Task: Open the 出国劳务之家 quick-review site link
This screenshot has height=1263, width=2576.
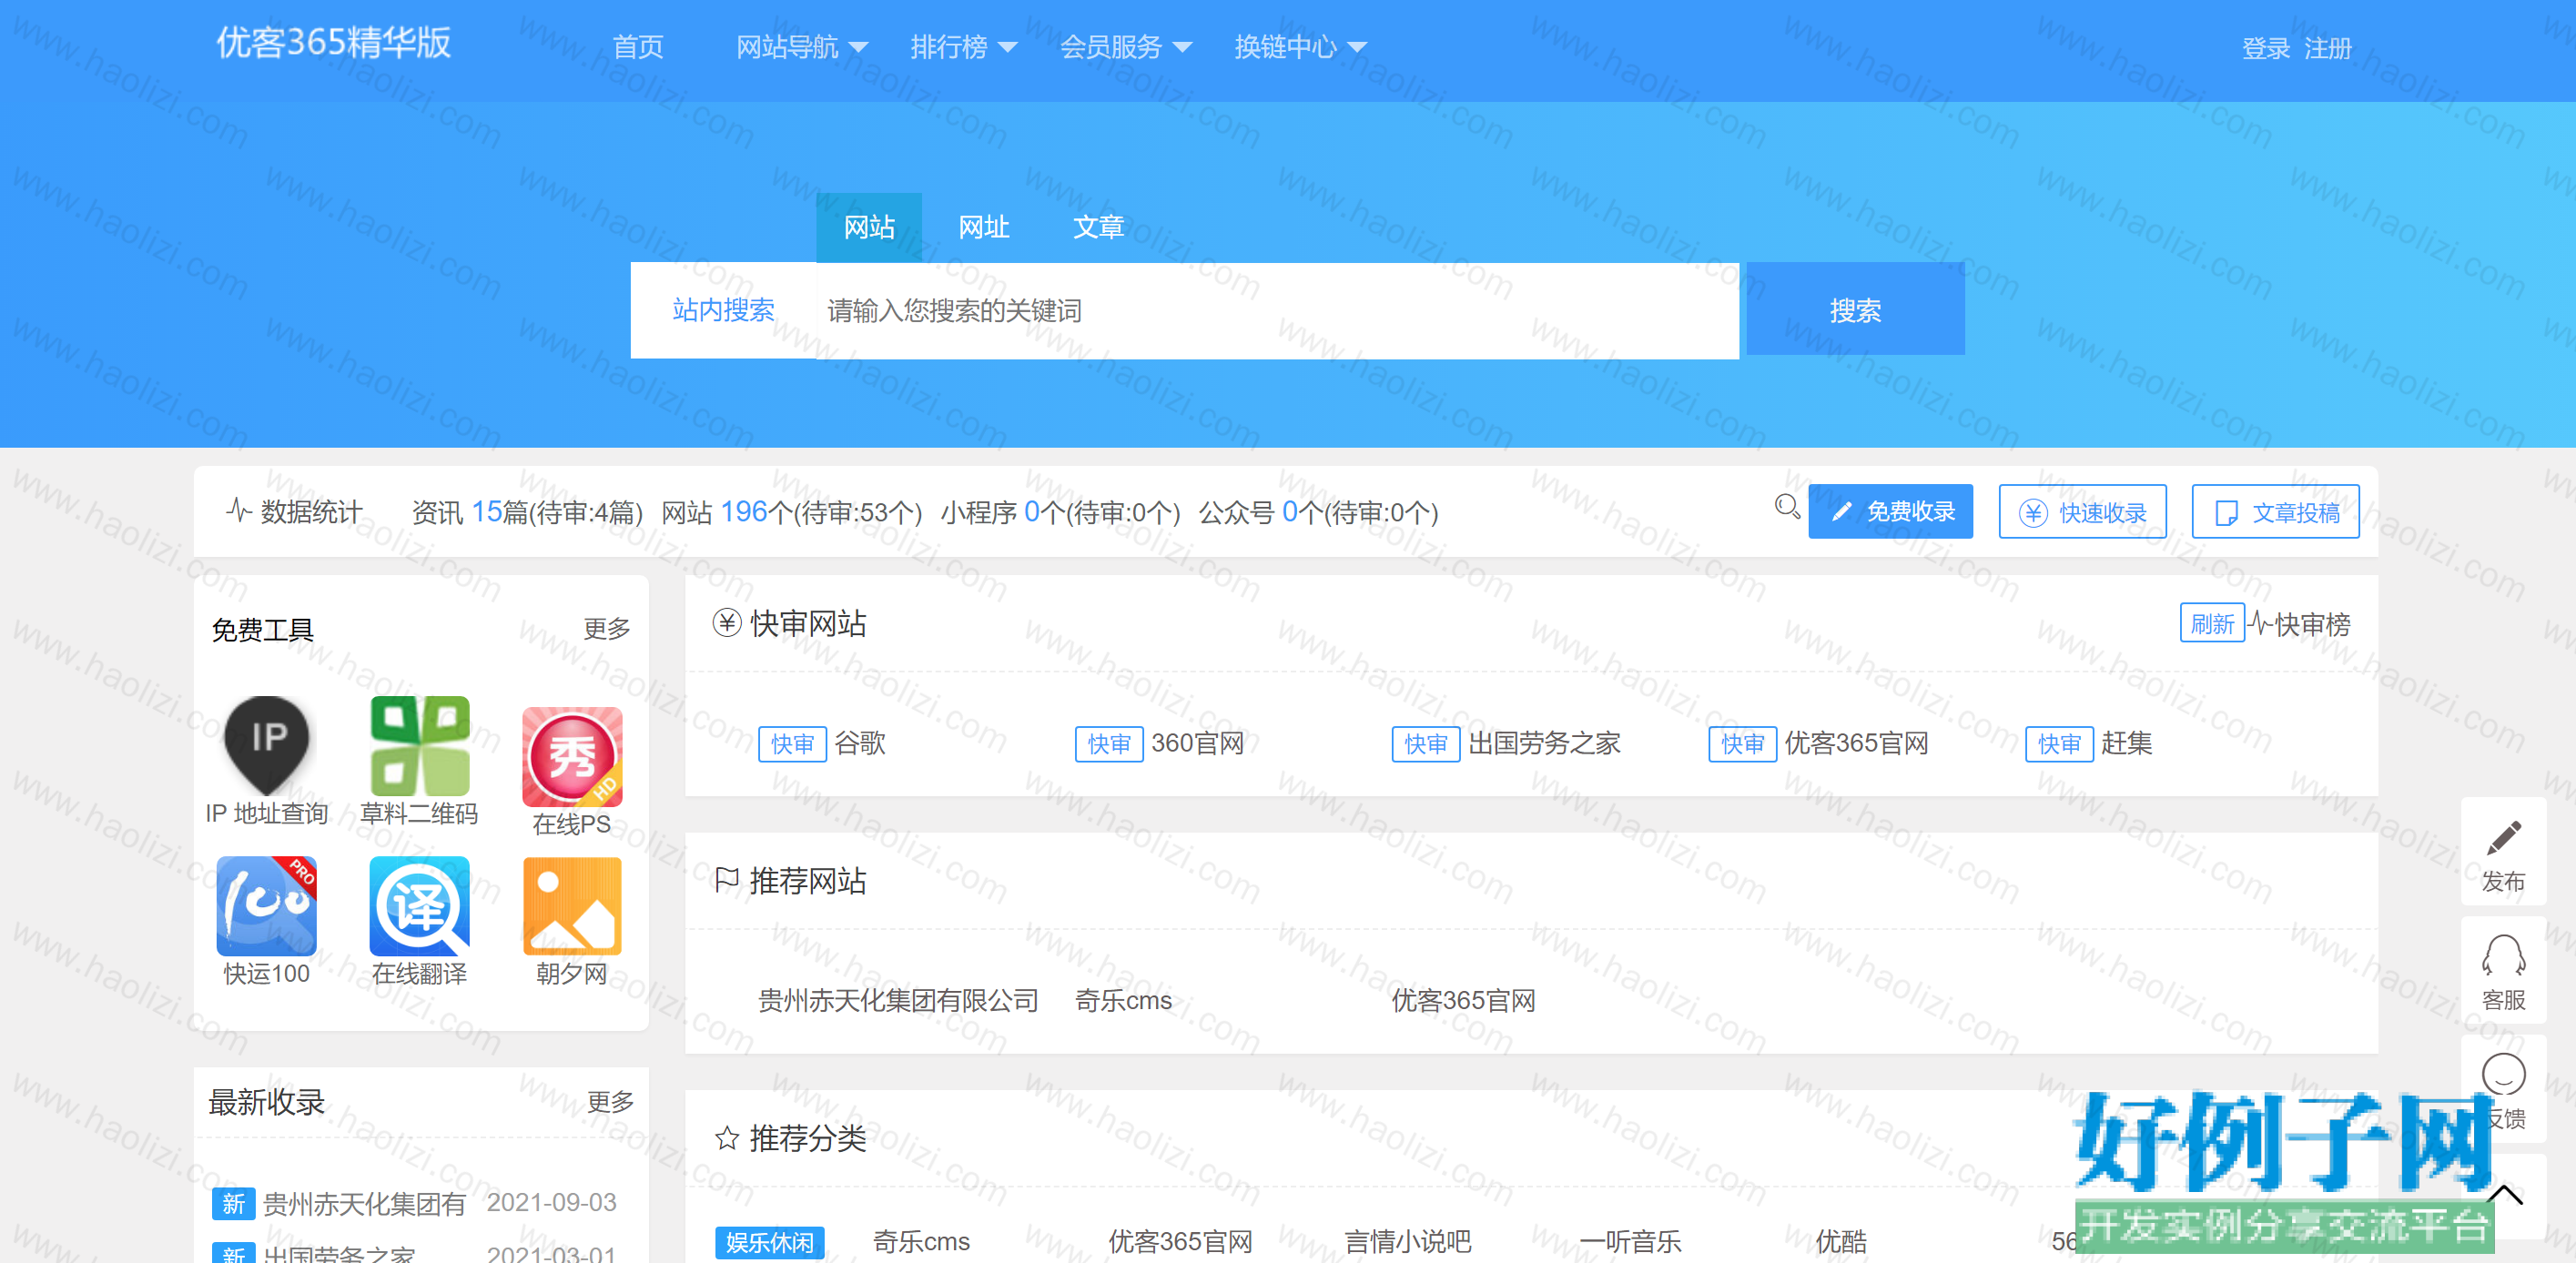Action: click(x=1545, y=743)
